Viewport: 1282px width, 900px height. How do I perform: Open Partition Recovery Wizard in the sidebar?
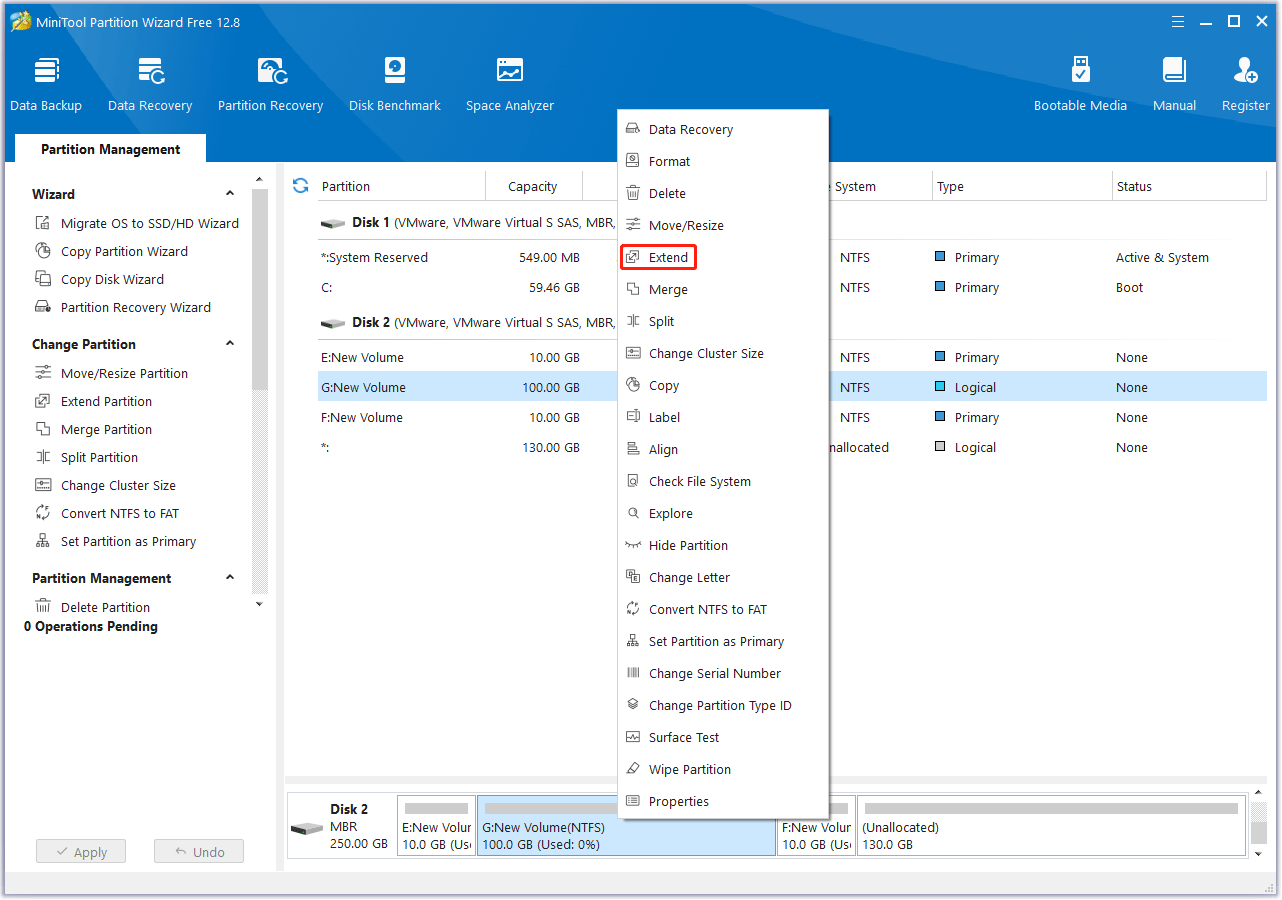click(x=123, y=307)
